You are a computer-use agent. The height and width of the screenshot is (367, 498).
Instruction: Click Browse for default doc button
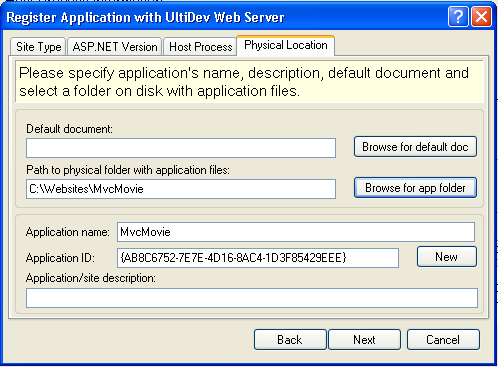click(415, 147)
